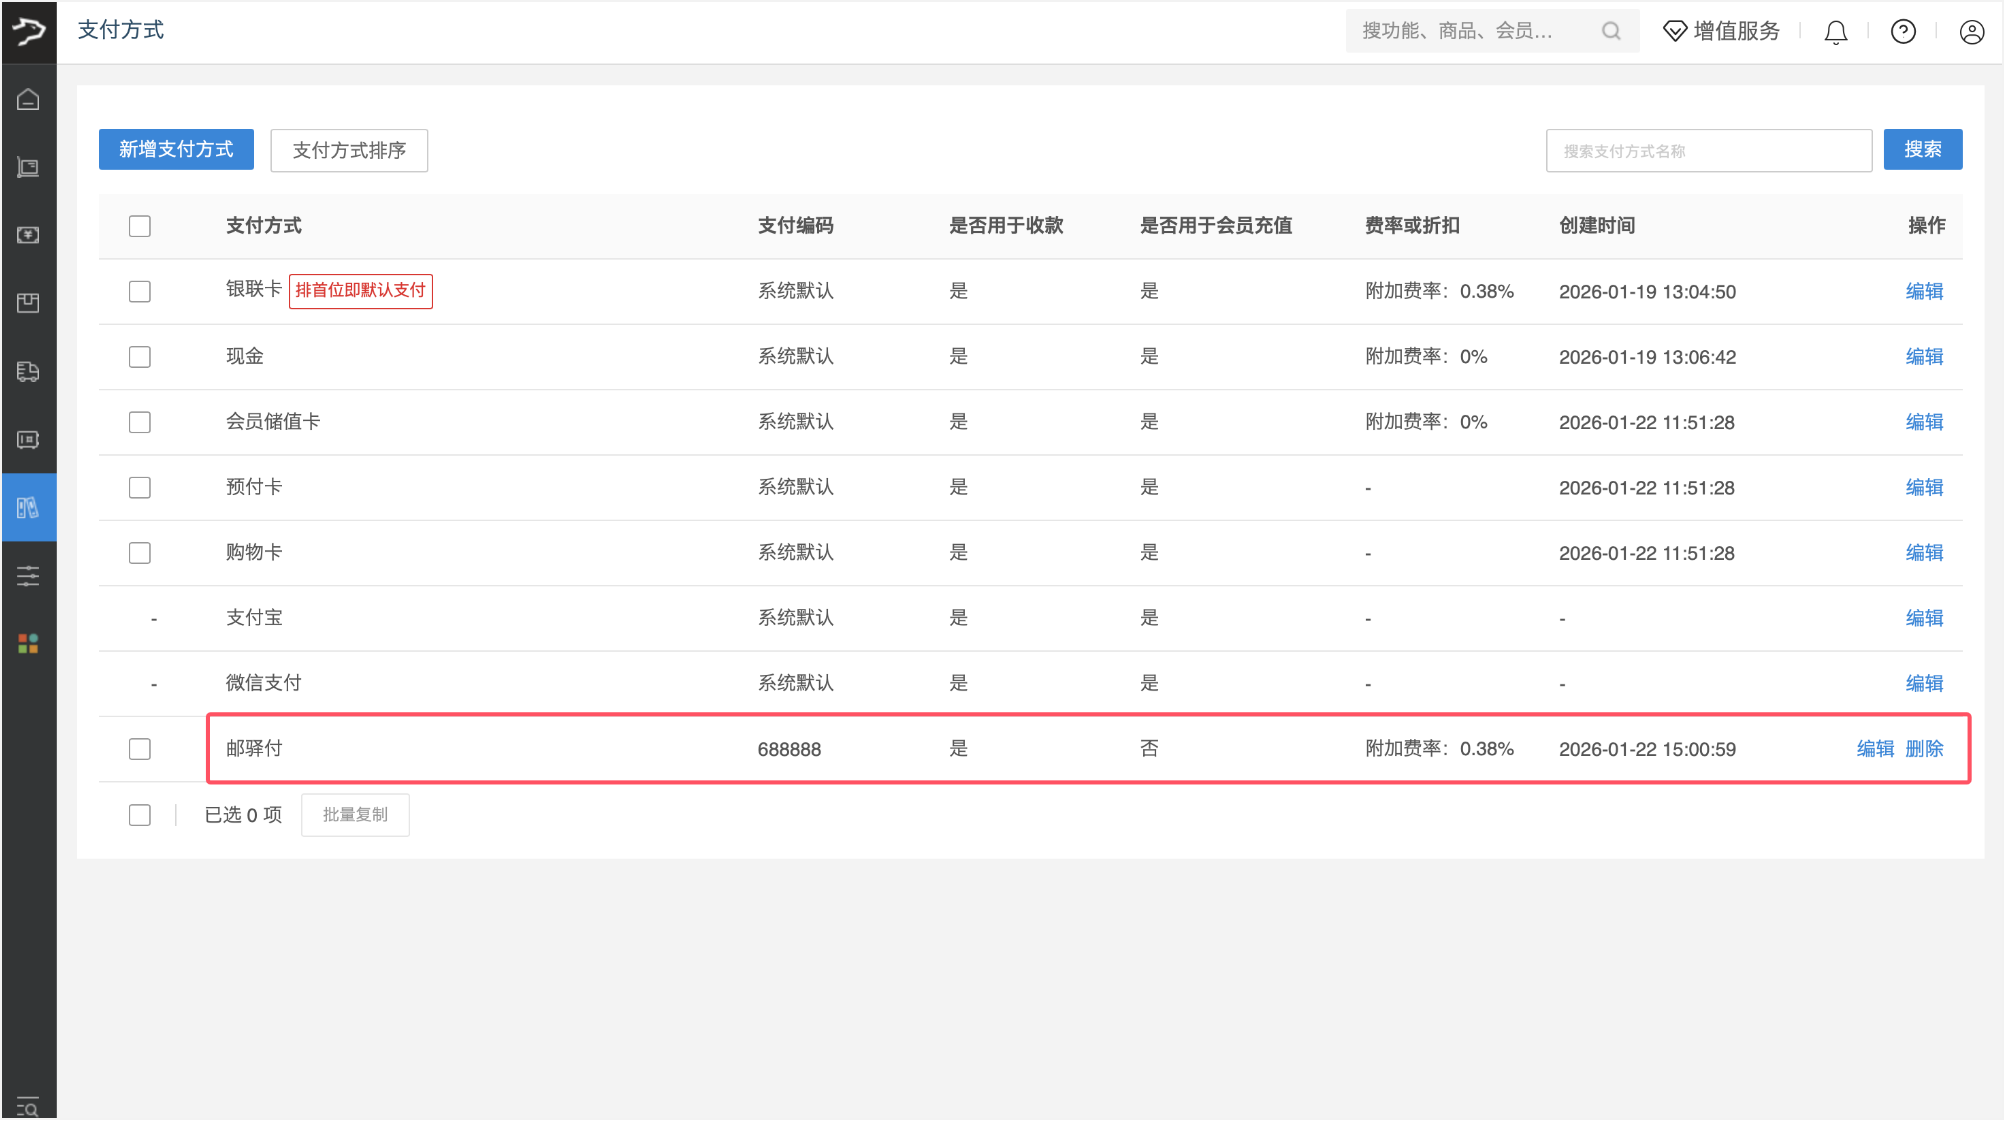
Task: Click the 新增支付方式 button
Action: point(176,150)
